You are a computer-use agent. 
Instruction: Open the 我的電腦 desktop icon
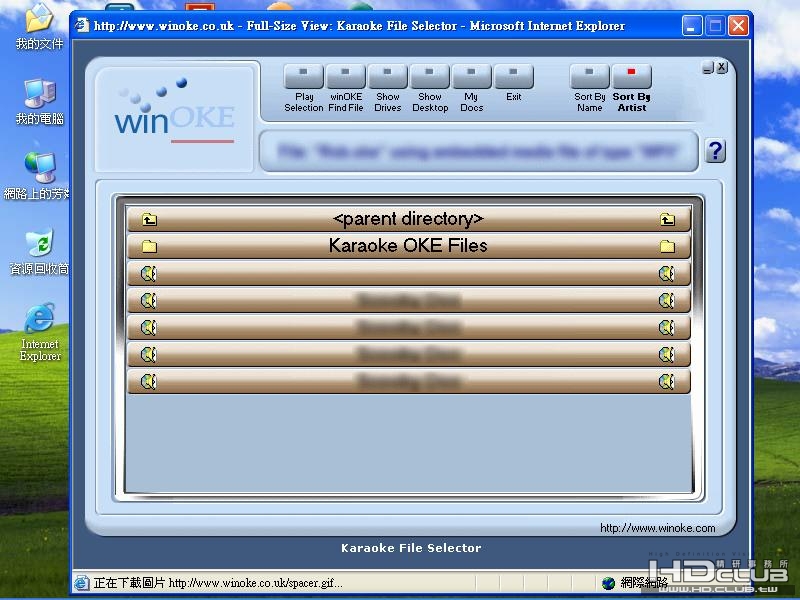pyautogui.click(x=39, y=101)
